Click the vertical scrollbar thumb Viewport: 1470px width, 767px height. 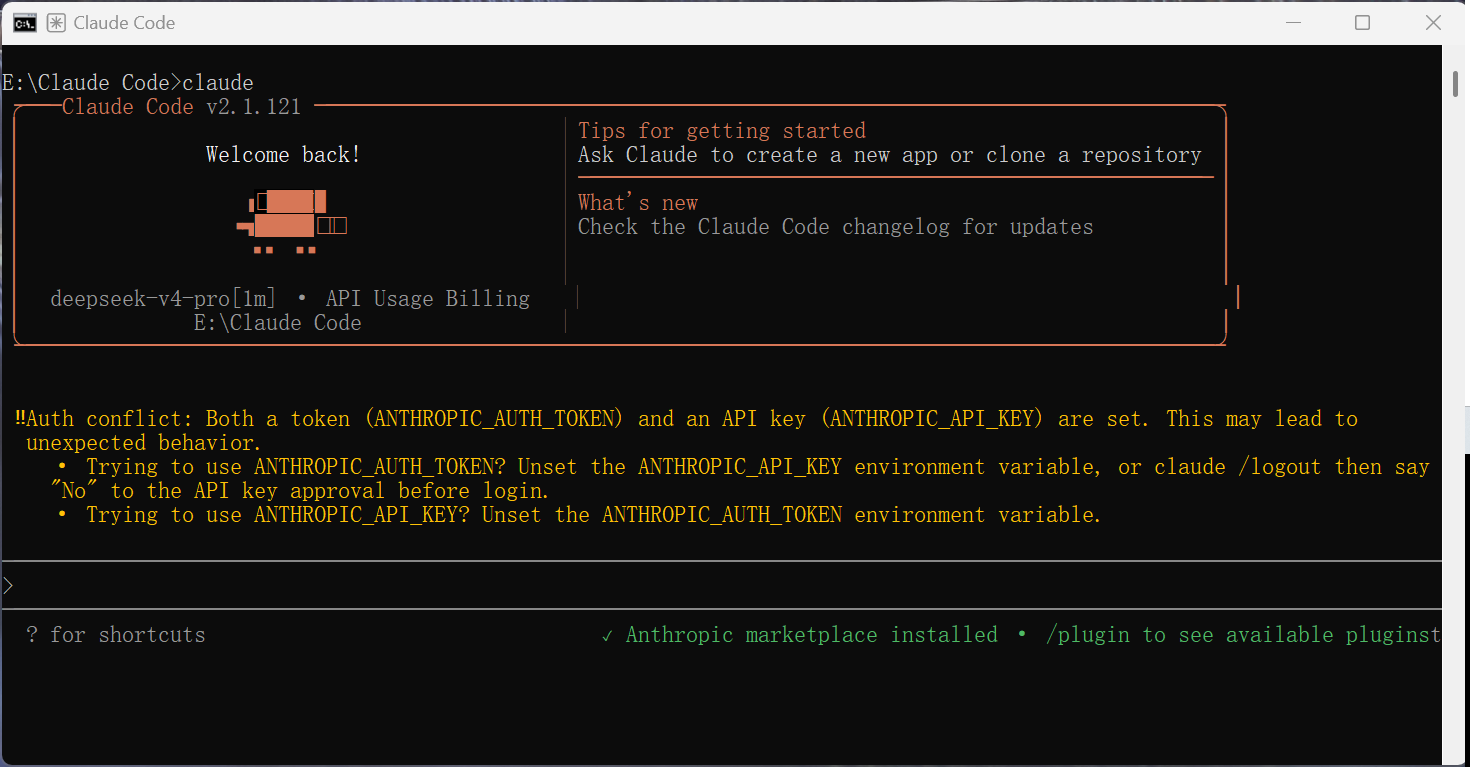[1456, 83]
